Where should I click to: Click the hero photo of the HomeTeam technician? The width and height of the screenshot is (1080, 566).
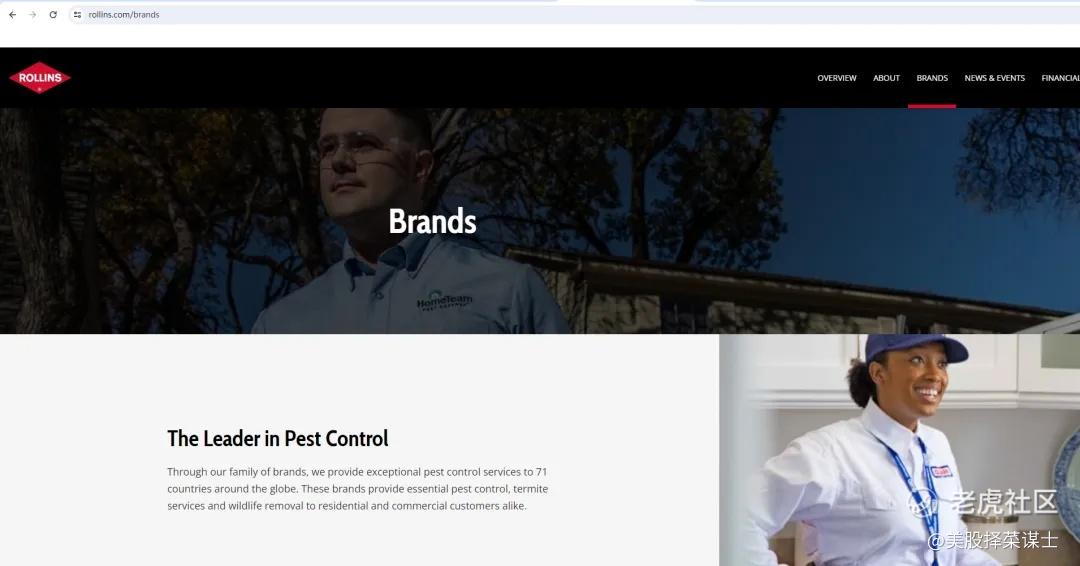(x=540, y=221)
